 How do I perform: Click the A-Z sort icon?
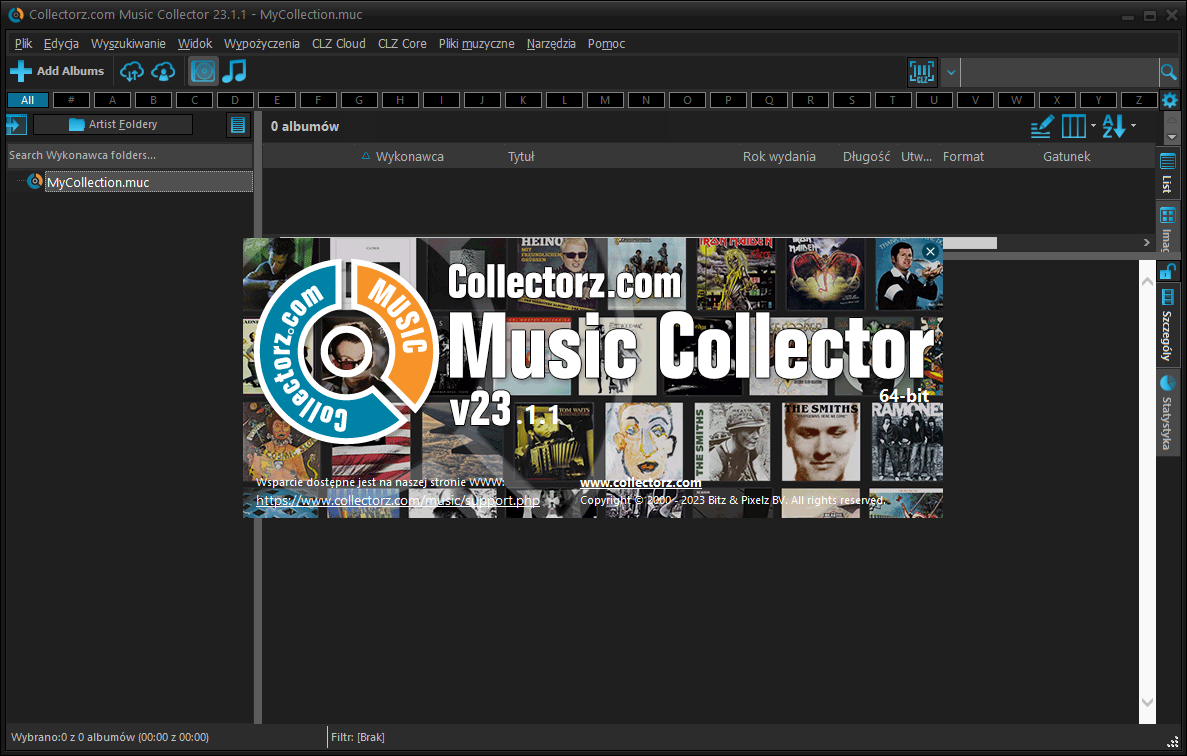[x=1114, y=126]
